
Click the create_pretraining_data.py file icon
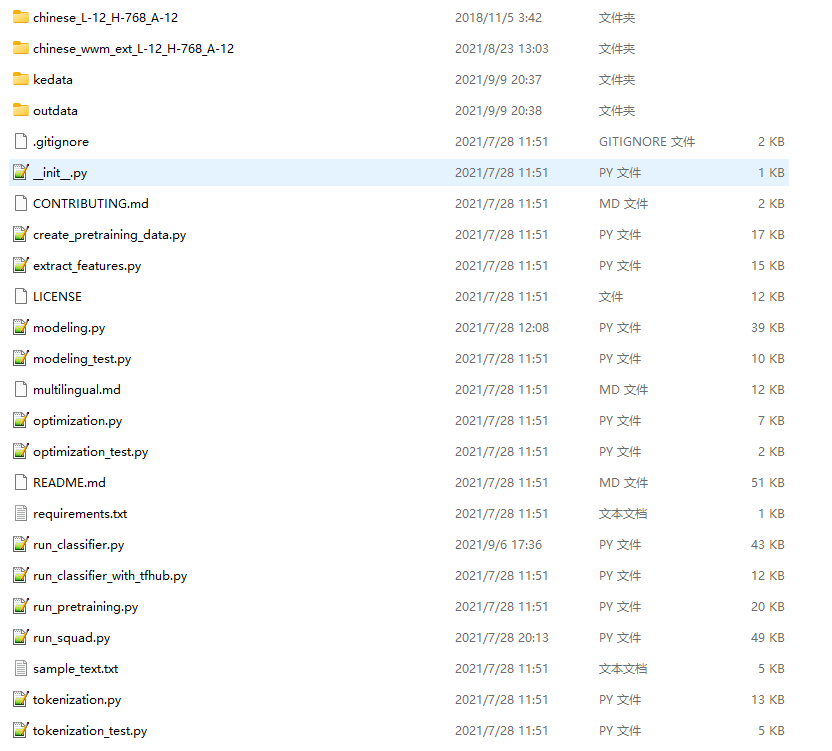click(x=21, y=235)
